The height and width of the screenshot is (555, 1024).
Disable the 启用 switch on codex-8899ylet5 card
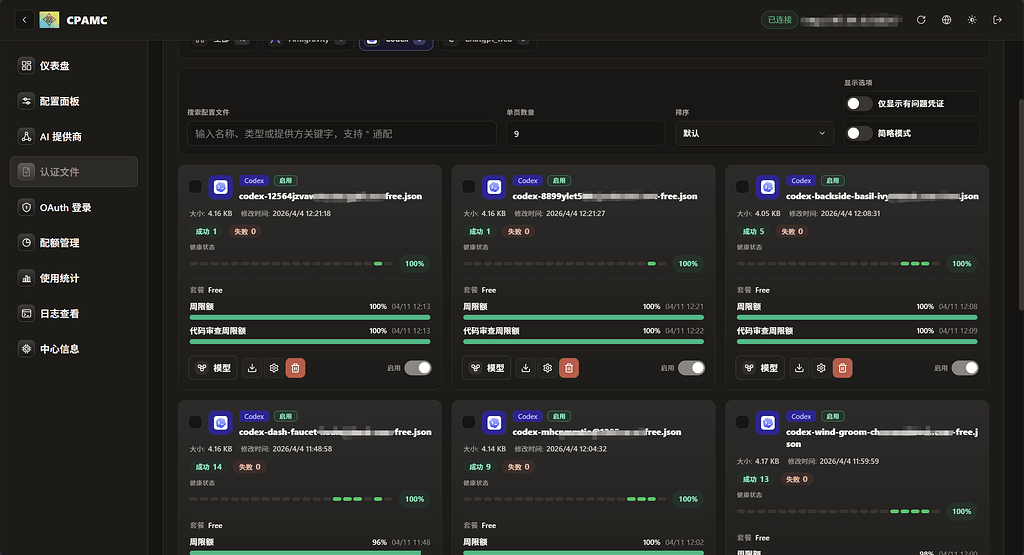click(x=692, y=368)
